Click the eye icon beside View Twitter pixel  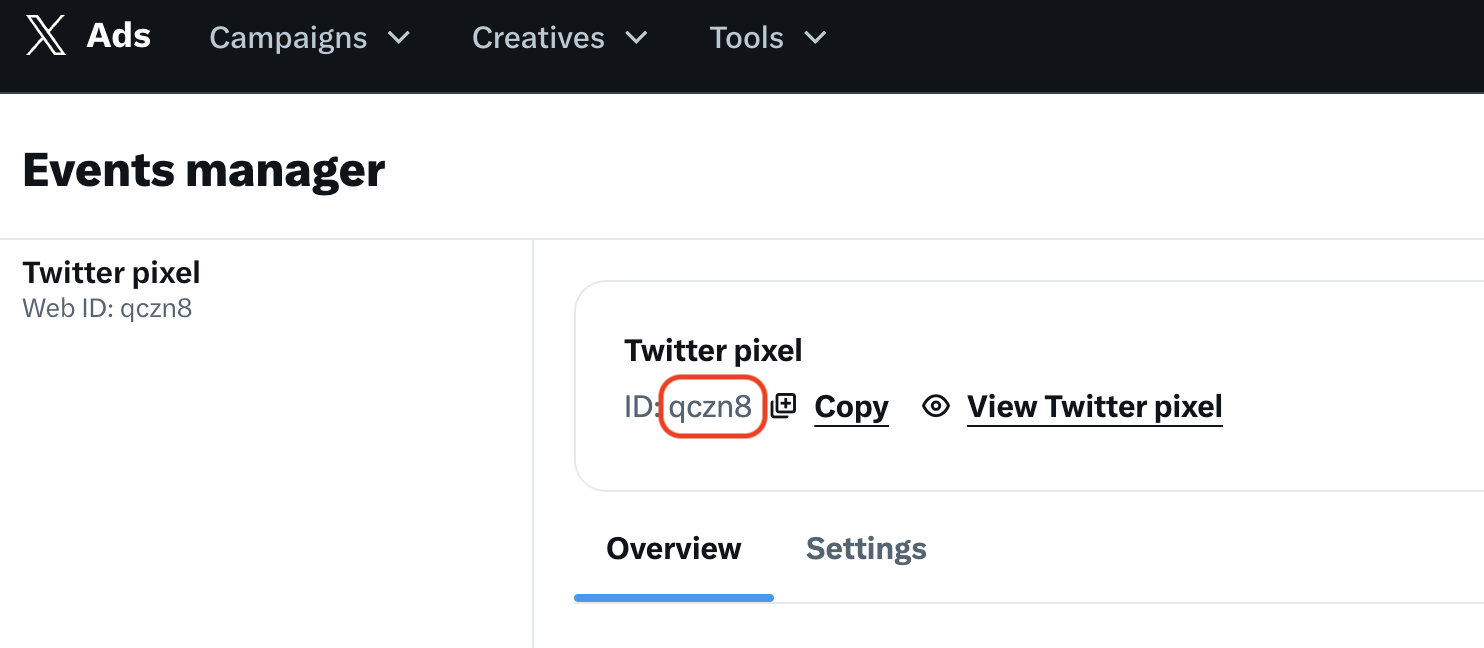click(936, 406)
